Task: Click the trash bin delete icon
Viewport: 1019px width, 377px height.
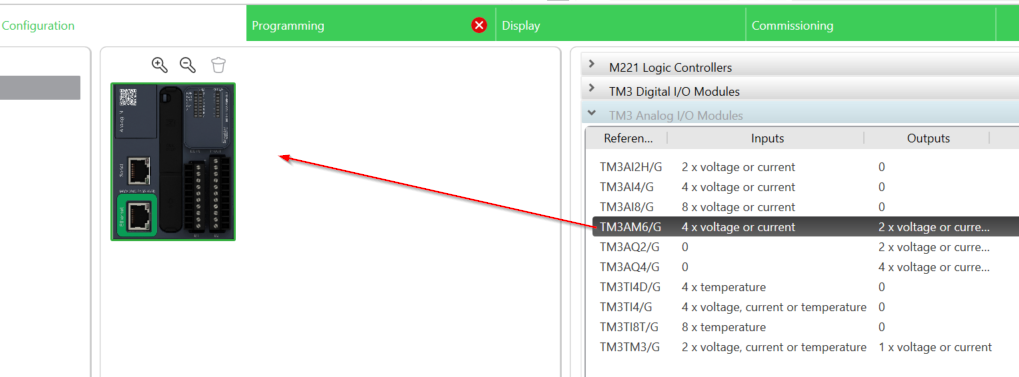Action: tap(218, 64)
